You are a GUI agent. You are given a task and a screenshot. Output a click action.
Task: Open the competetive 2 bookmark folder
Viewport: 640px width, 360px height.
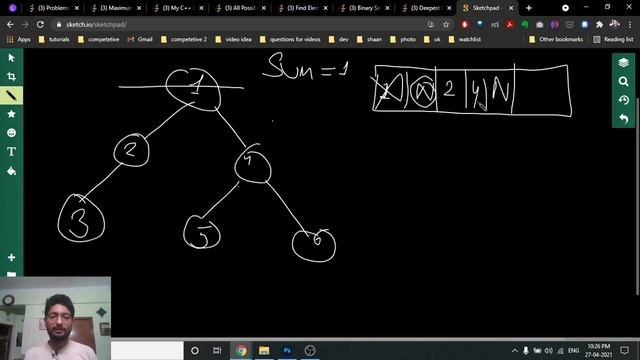tap(184, 39)
